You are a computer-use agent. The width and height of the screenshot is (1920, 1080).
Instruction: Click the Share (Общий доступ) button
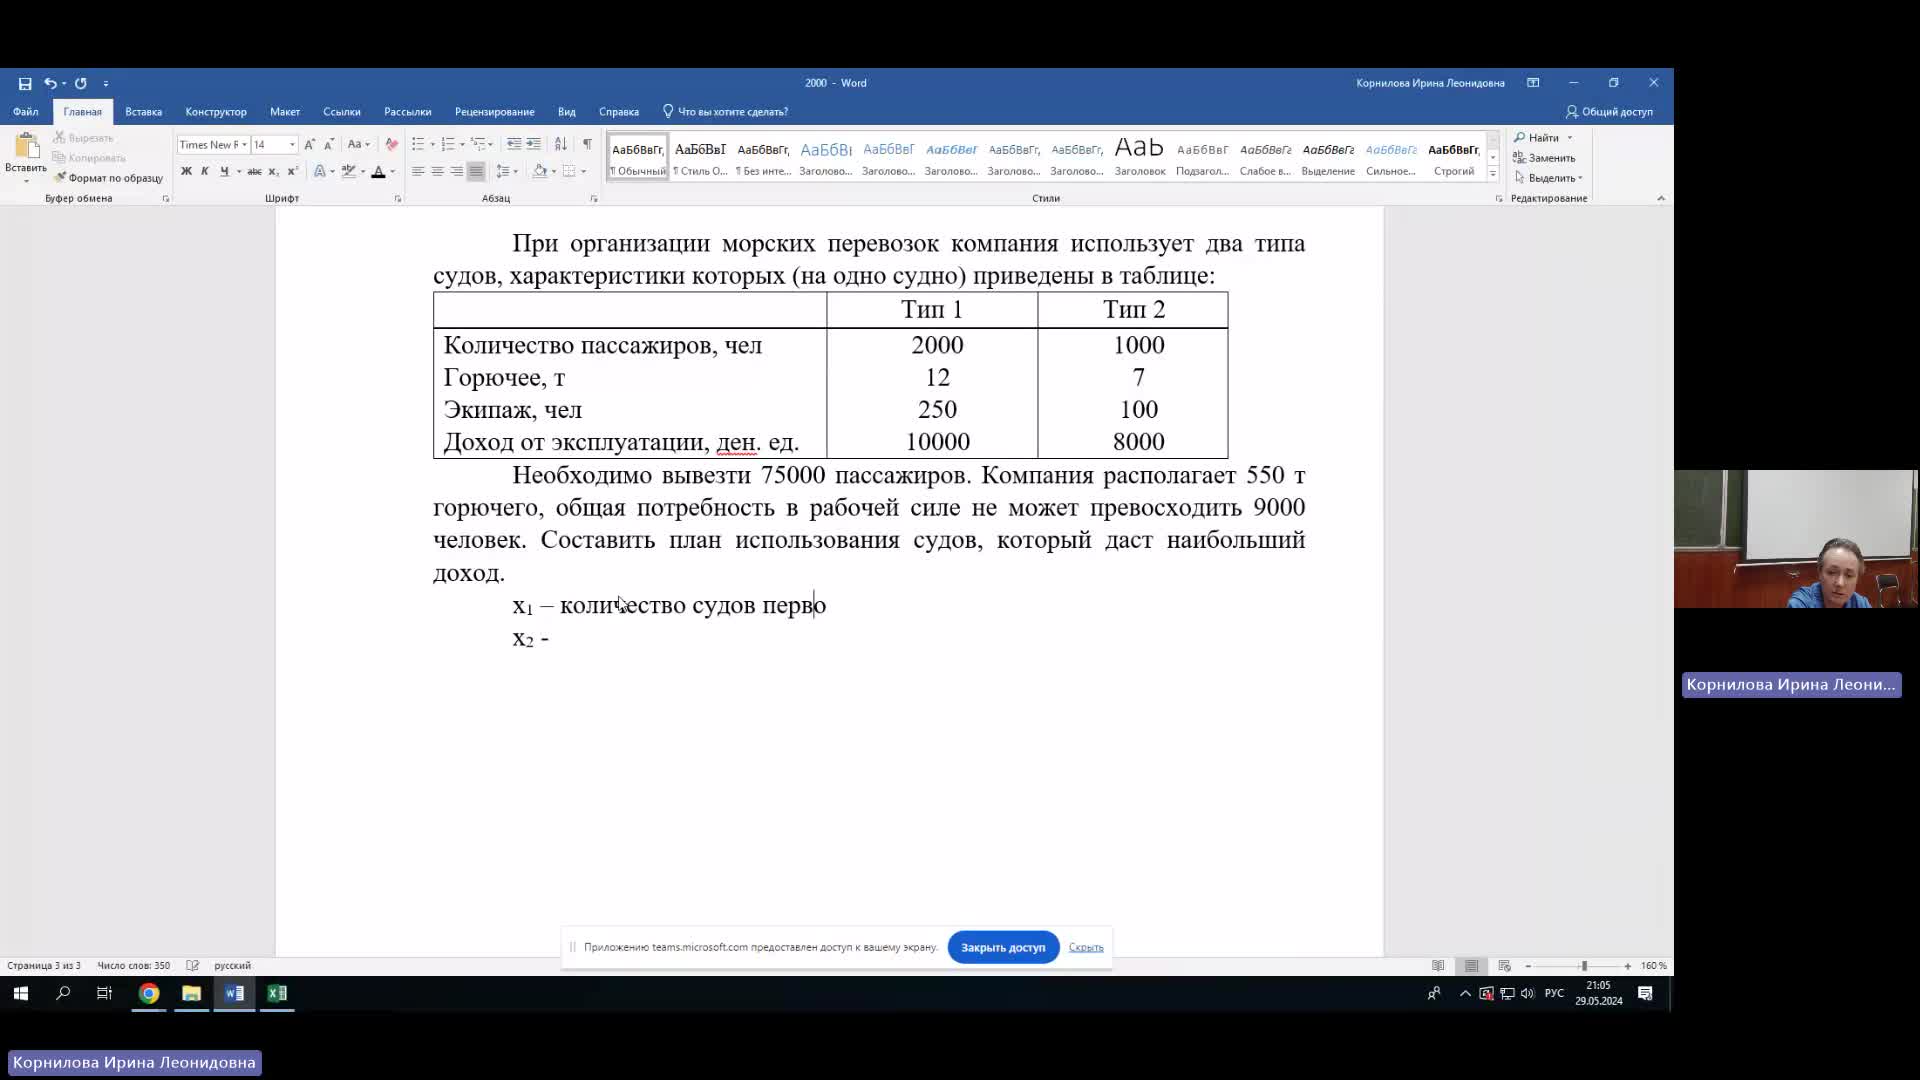[x=1610, y=112]
